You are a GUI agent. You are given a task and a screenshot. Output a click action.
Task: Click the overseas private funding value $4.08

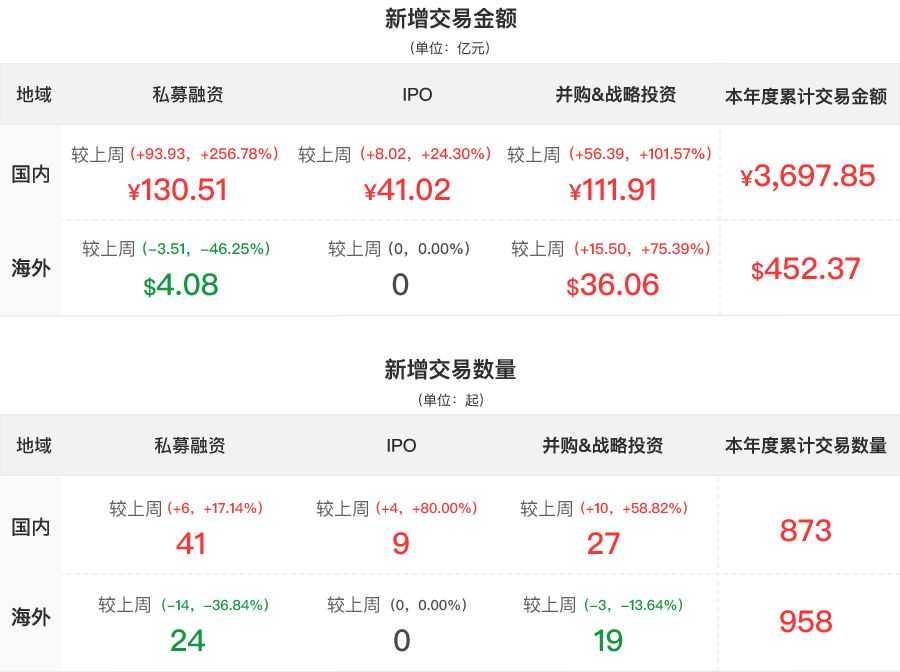181,285
